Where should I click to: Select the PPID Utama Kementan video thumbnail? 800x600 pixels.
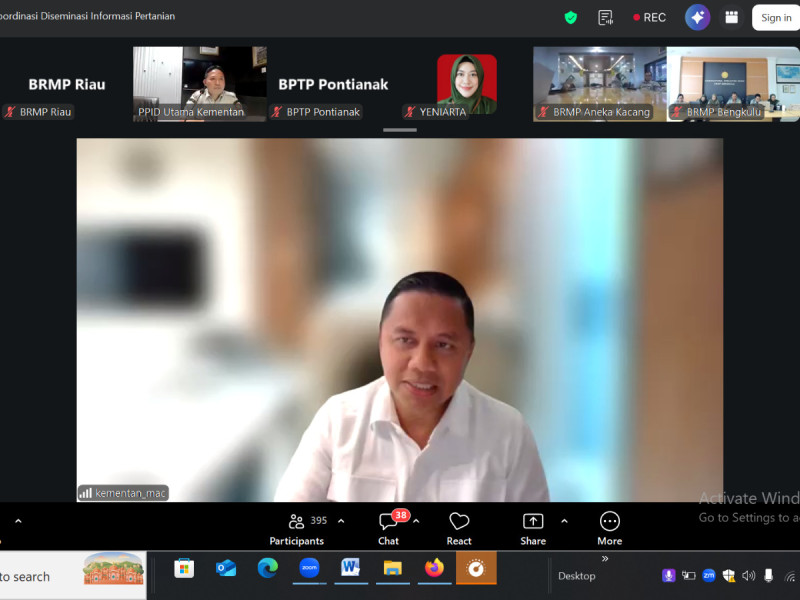[x=199, y=84]
